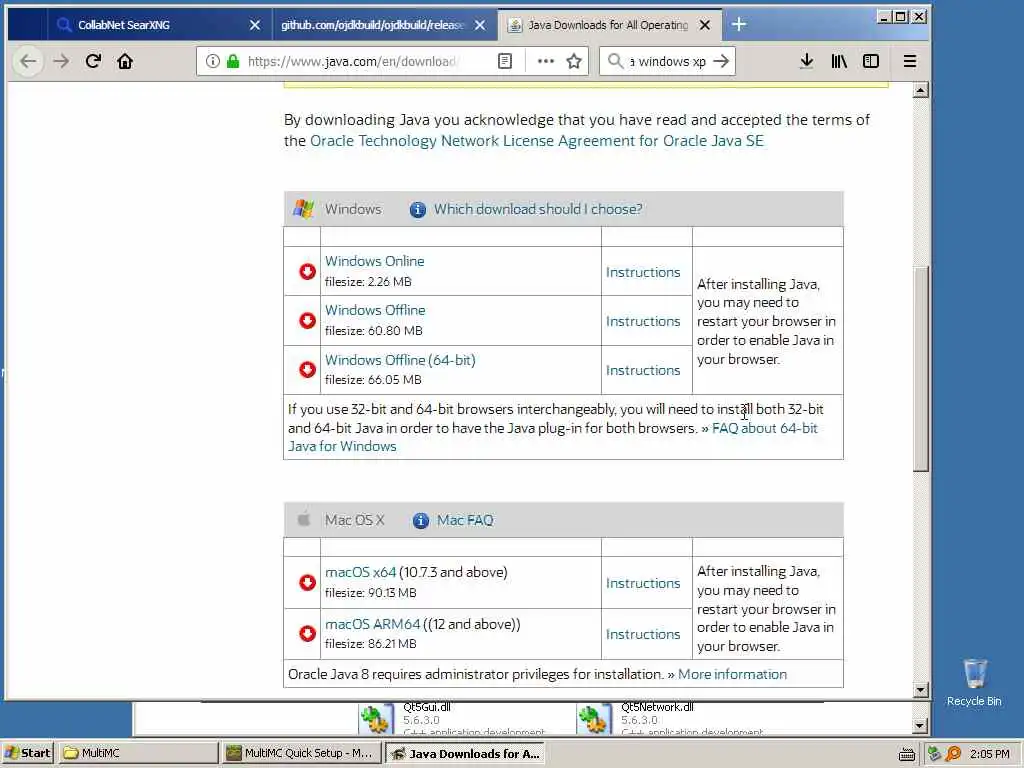1024x768 pixels.
Task: Open a new tab with the plus button
Action: click(x=739, y=25)
